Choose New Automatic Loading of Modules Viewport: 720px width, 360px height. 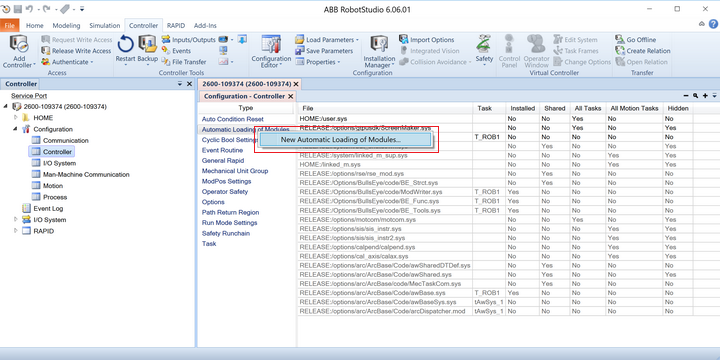(345, 140)
